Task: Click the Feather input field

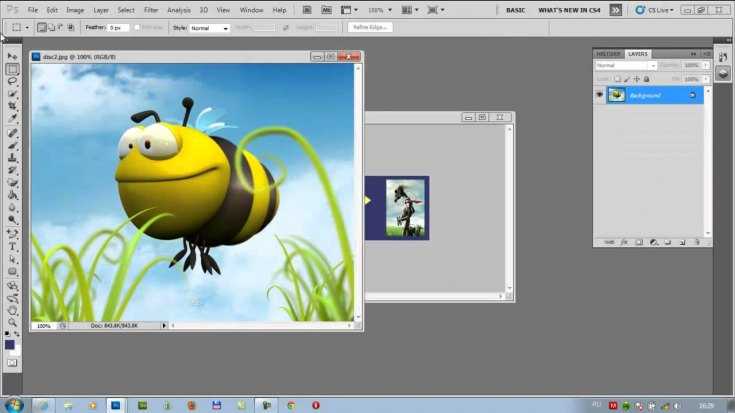Action: point(118,28)
